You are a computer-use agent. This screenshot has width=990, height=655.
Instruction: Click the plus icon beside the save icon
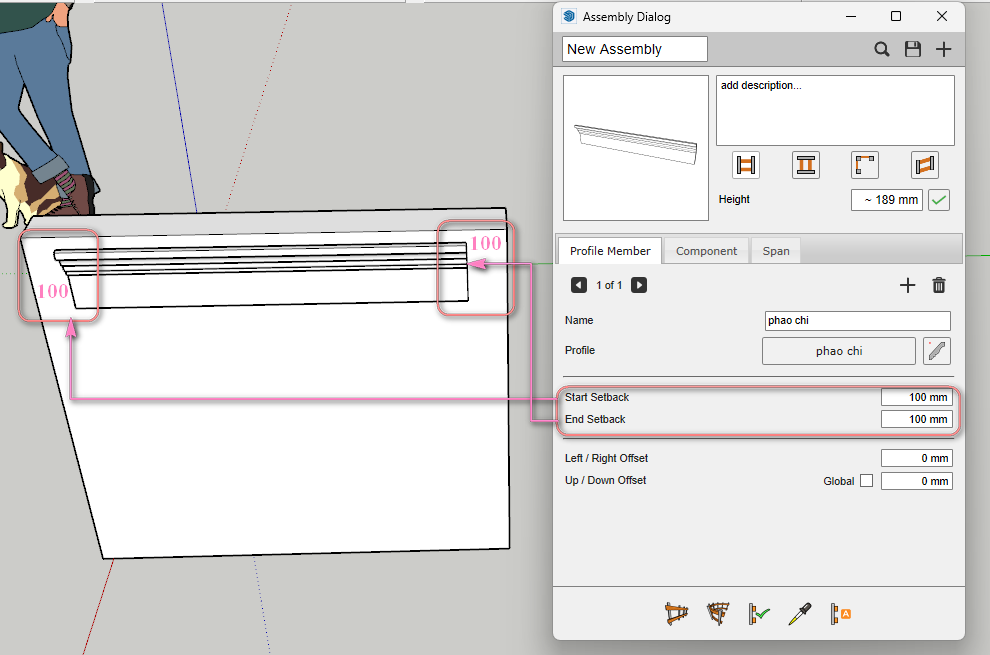[943, 49]
